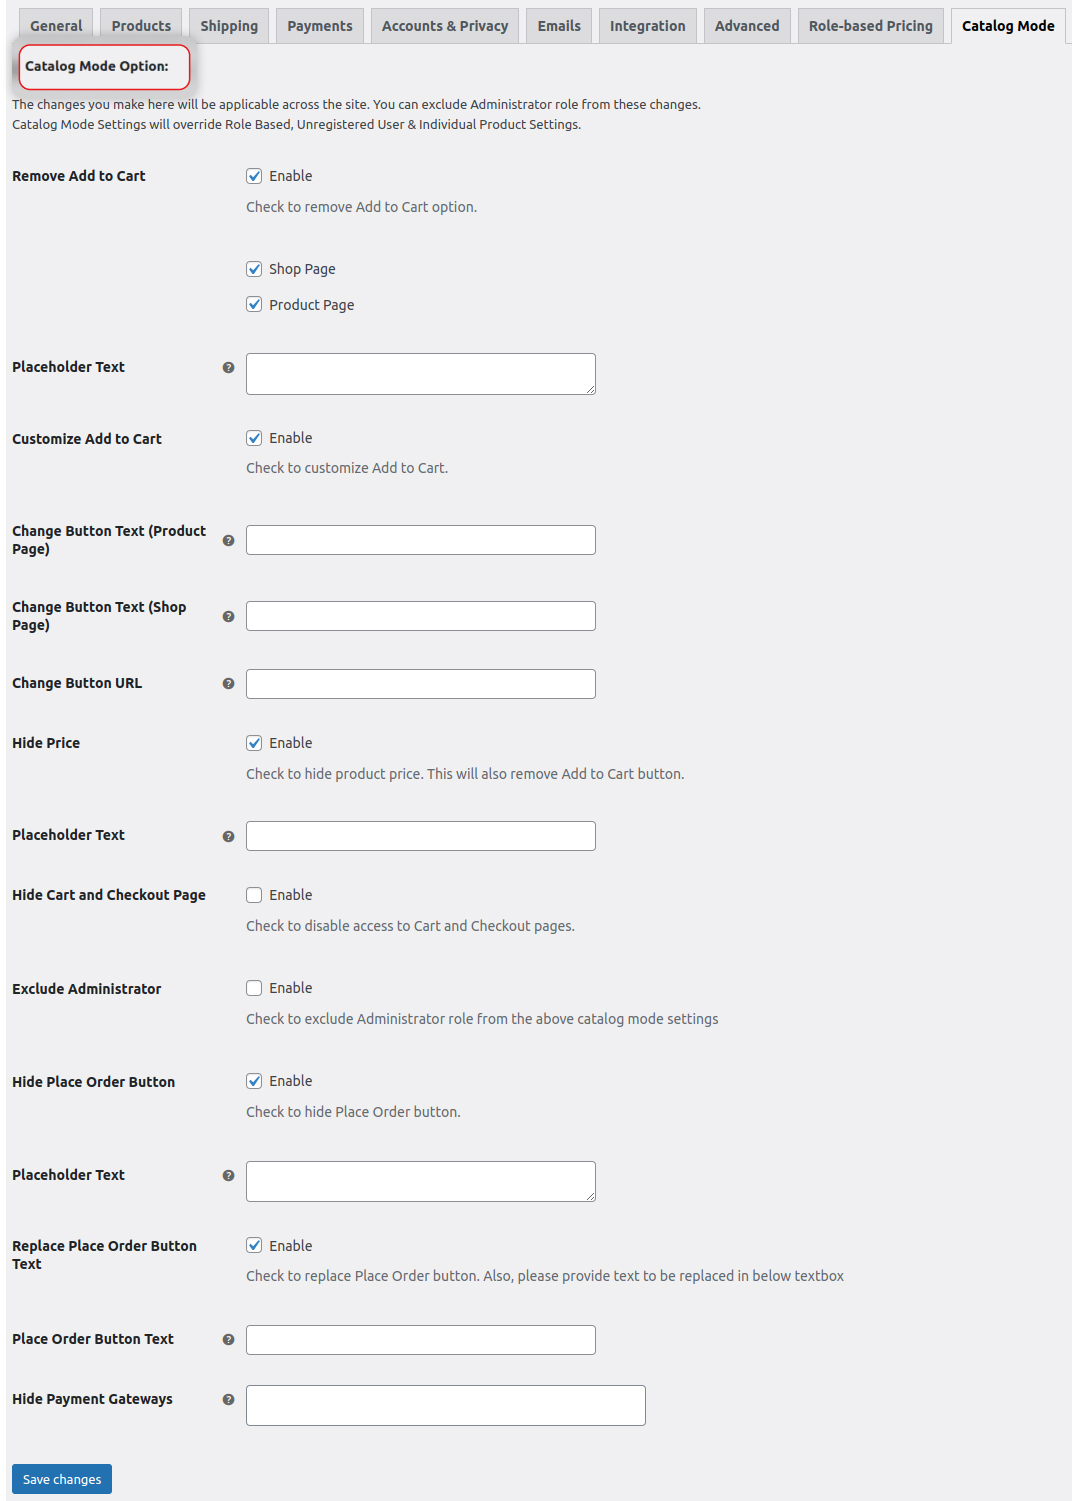Viewport: 1072px width, 1501px height.
Task: Open the Role-based Pricing tab
Action: (870, 25)
